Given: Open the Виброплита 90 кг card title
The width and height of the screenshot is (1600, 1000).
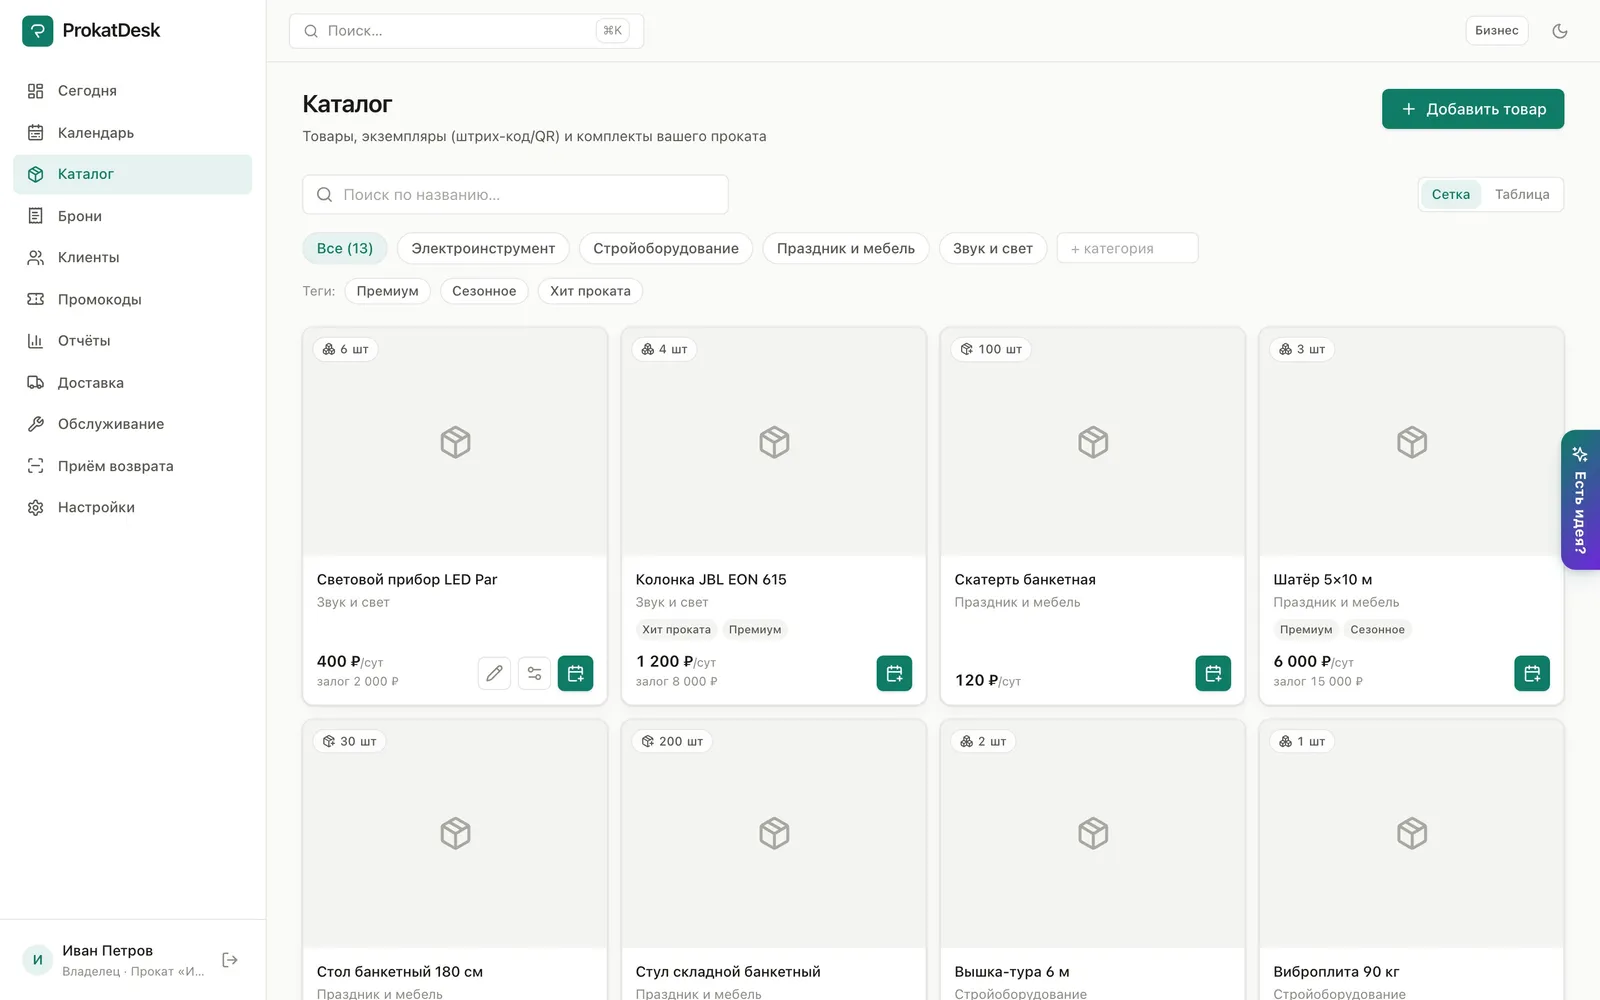Looking at the screenshot, I should 1336,972.
